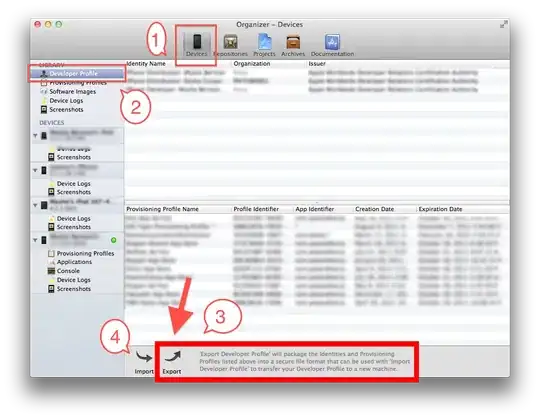Collapse the device marked with green dot
The height and width of the screenshot is (419, 540).
coord(35,240)
